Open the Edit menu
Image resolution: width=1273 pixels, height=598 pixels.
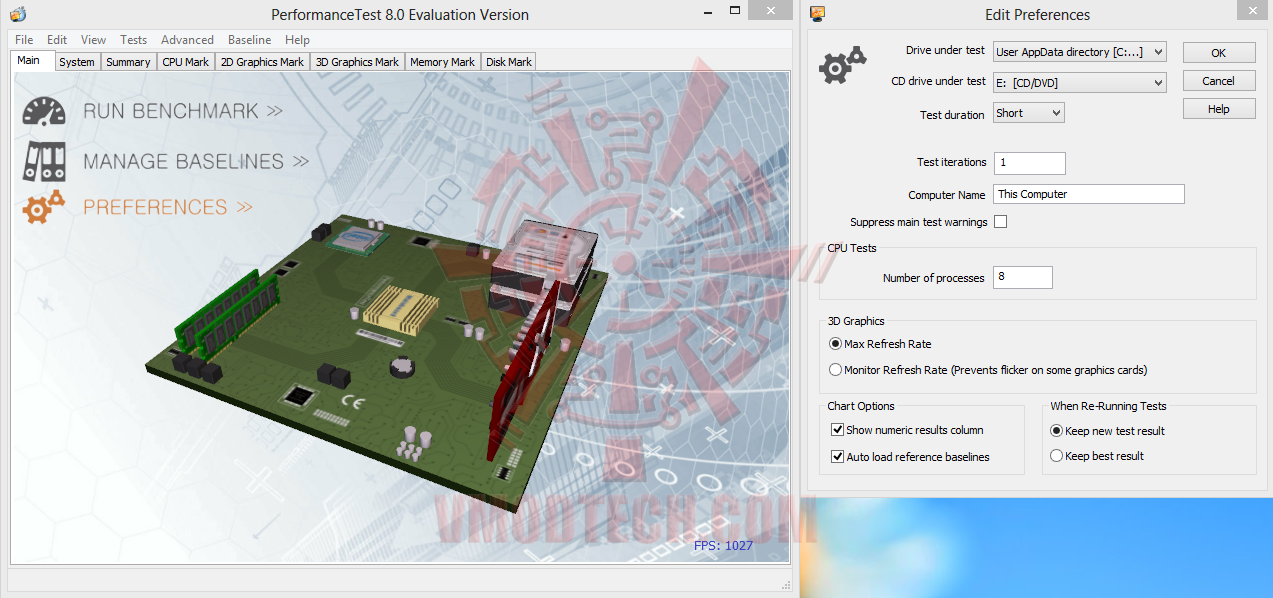pos(57,40)
